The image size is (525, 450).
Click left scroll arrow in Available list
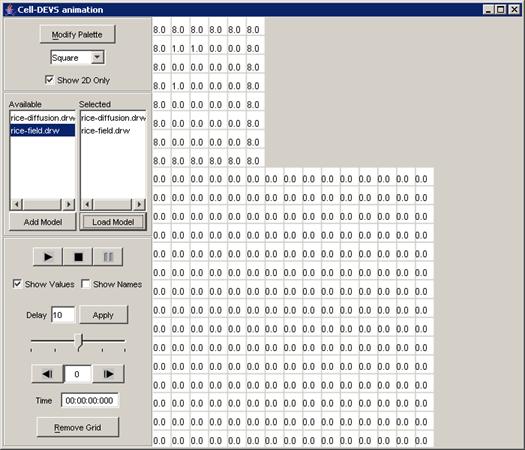[16, 204]
